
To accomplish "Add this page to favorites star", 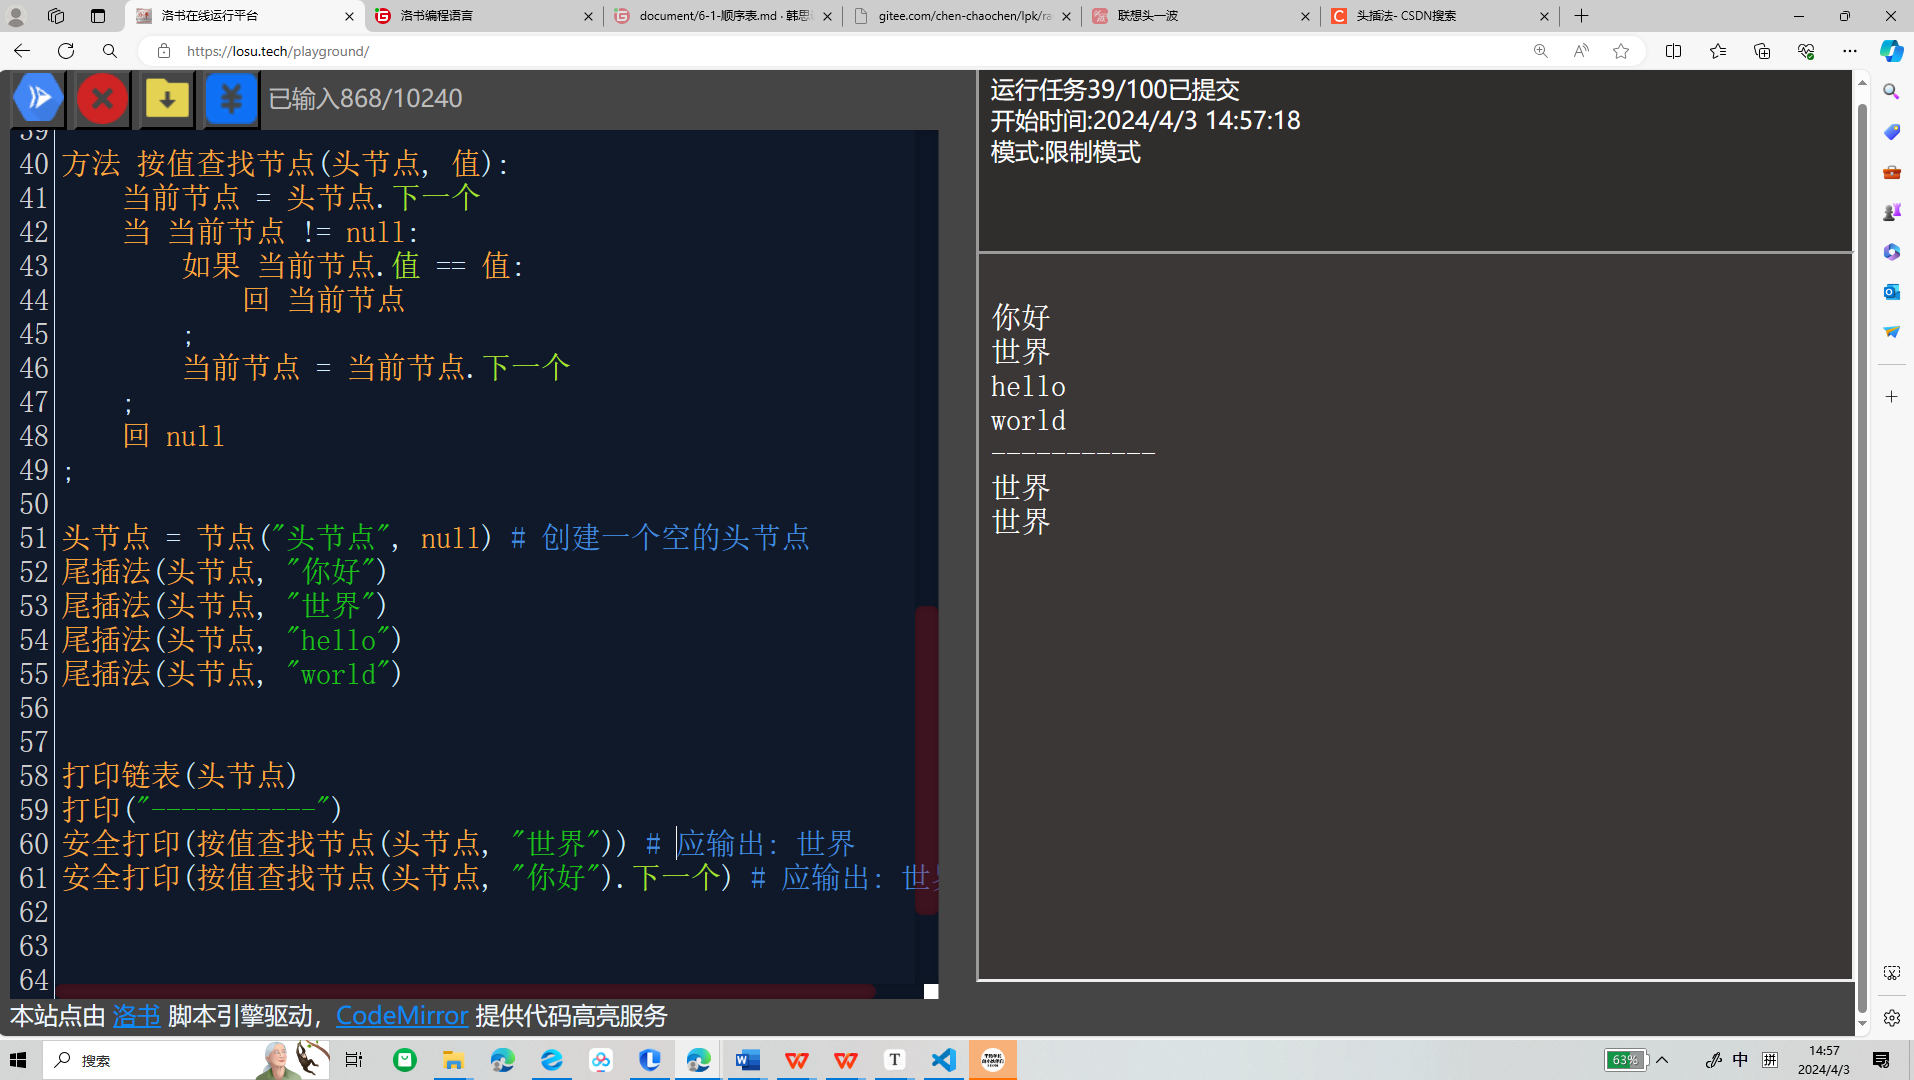I will (x=1621, y=51).
